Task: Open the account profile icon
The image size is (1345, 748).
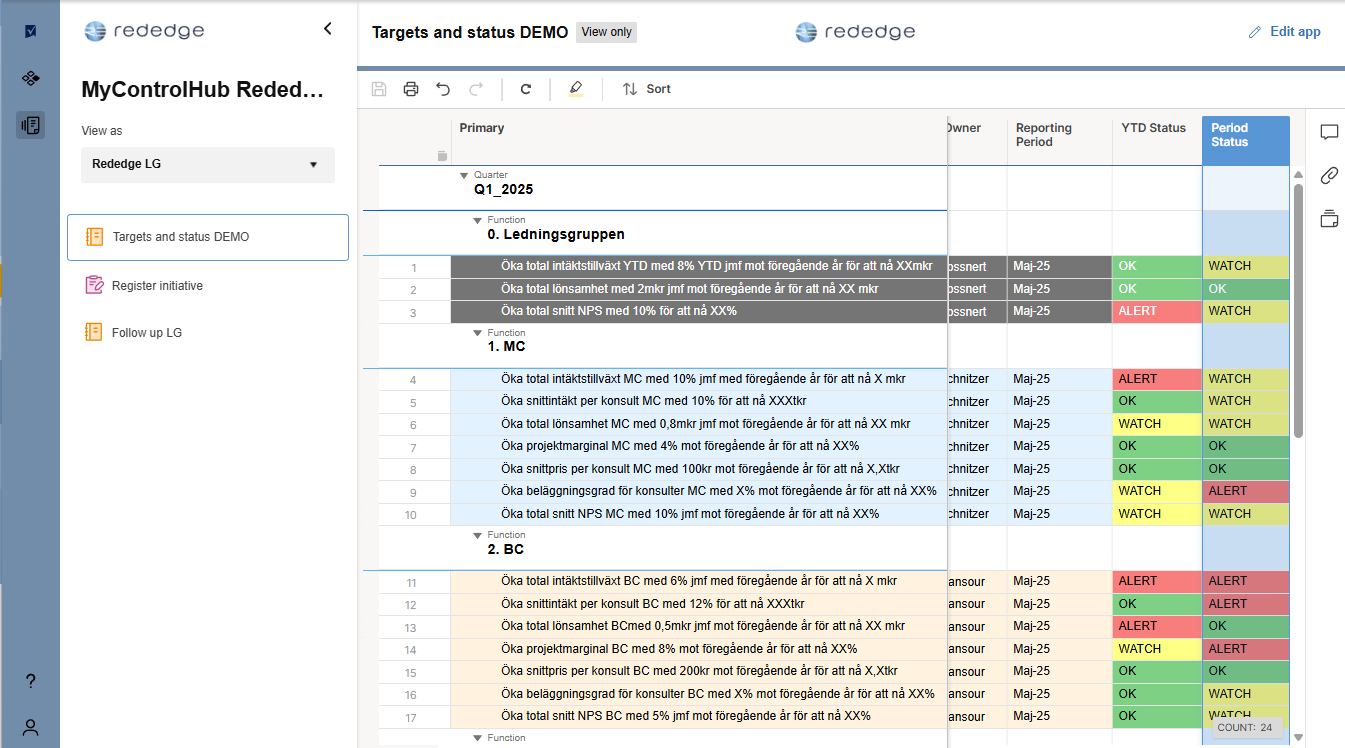Action: pos(30,727)
